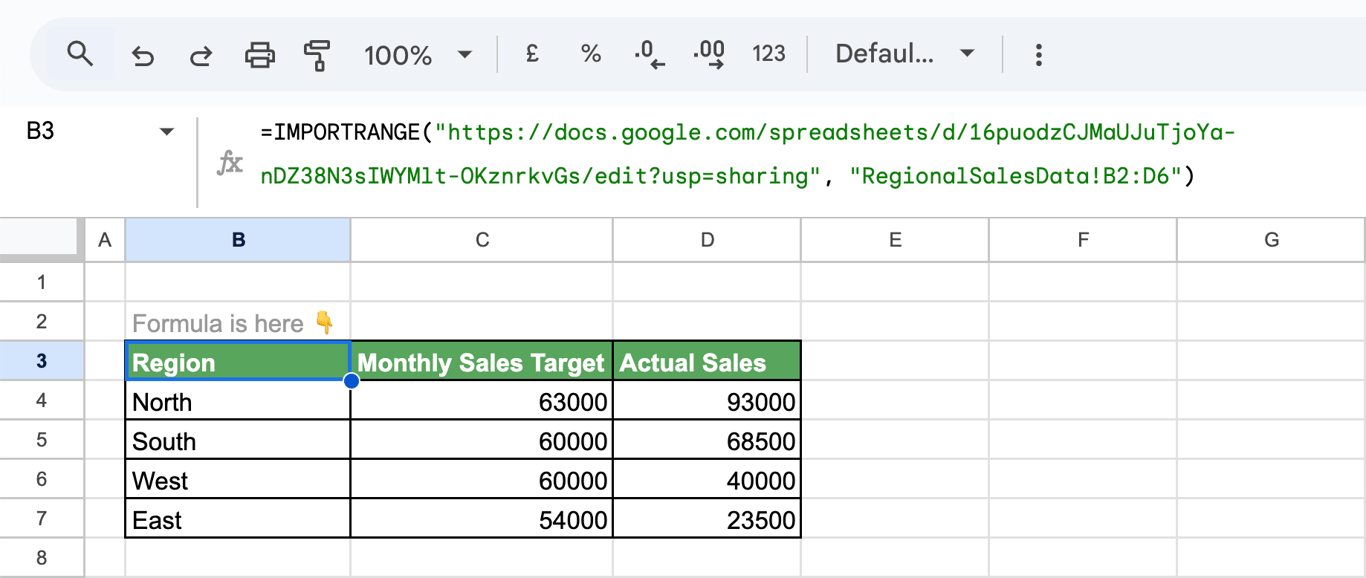The width and height of the screenshot is (1366, 578).
Task: Select West's 60000 target cell
Action: tap(482, 480)
